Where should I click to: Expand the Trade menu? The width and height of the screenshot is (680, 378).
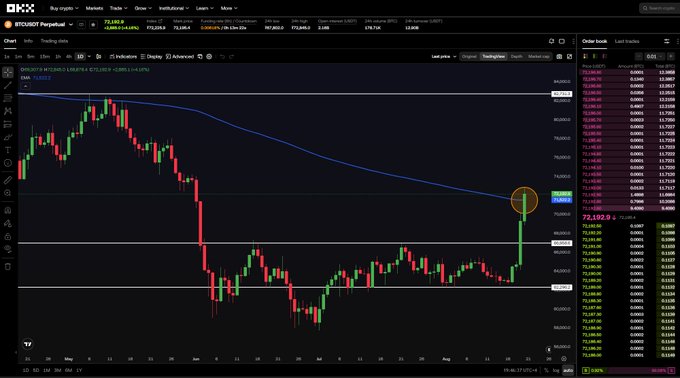click(x=118, y=8)
